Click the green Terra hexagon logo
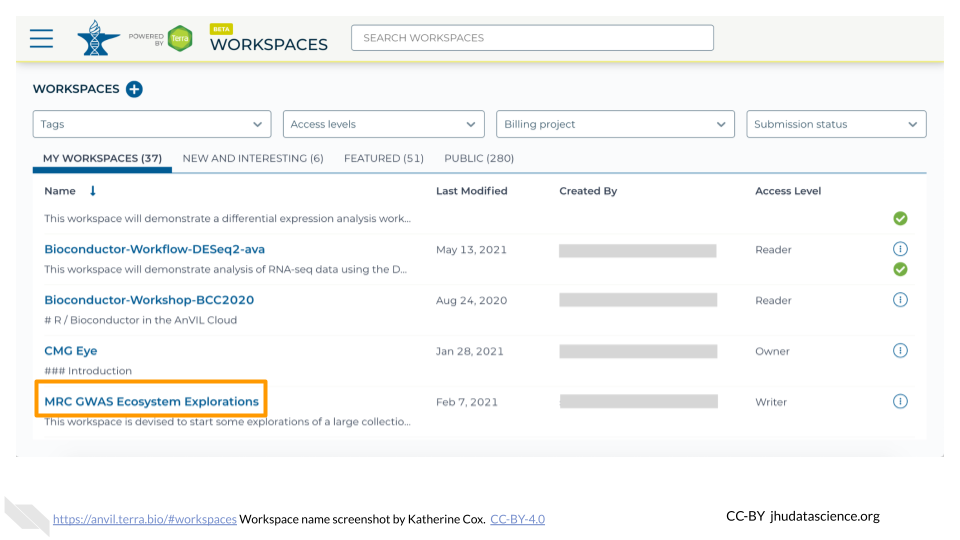The height and width of the screenshot is (540, 960). [x=180, y=38]
